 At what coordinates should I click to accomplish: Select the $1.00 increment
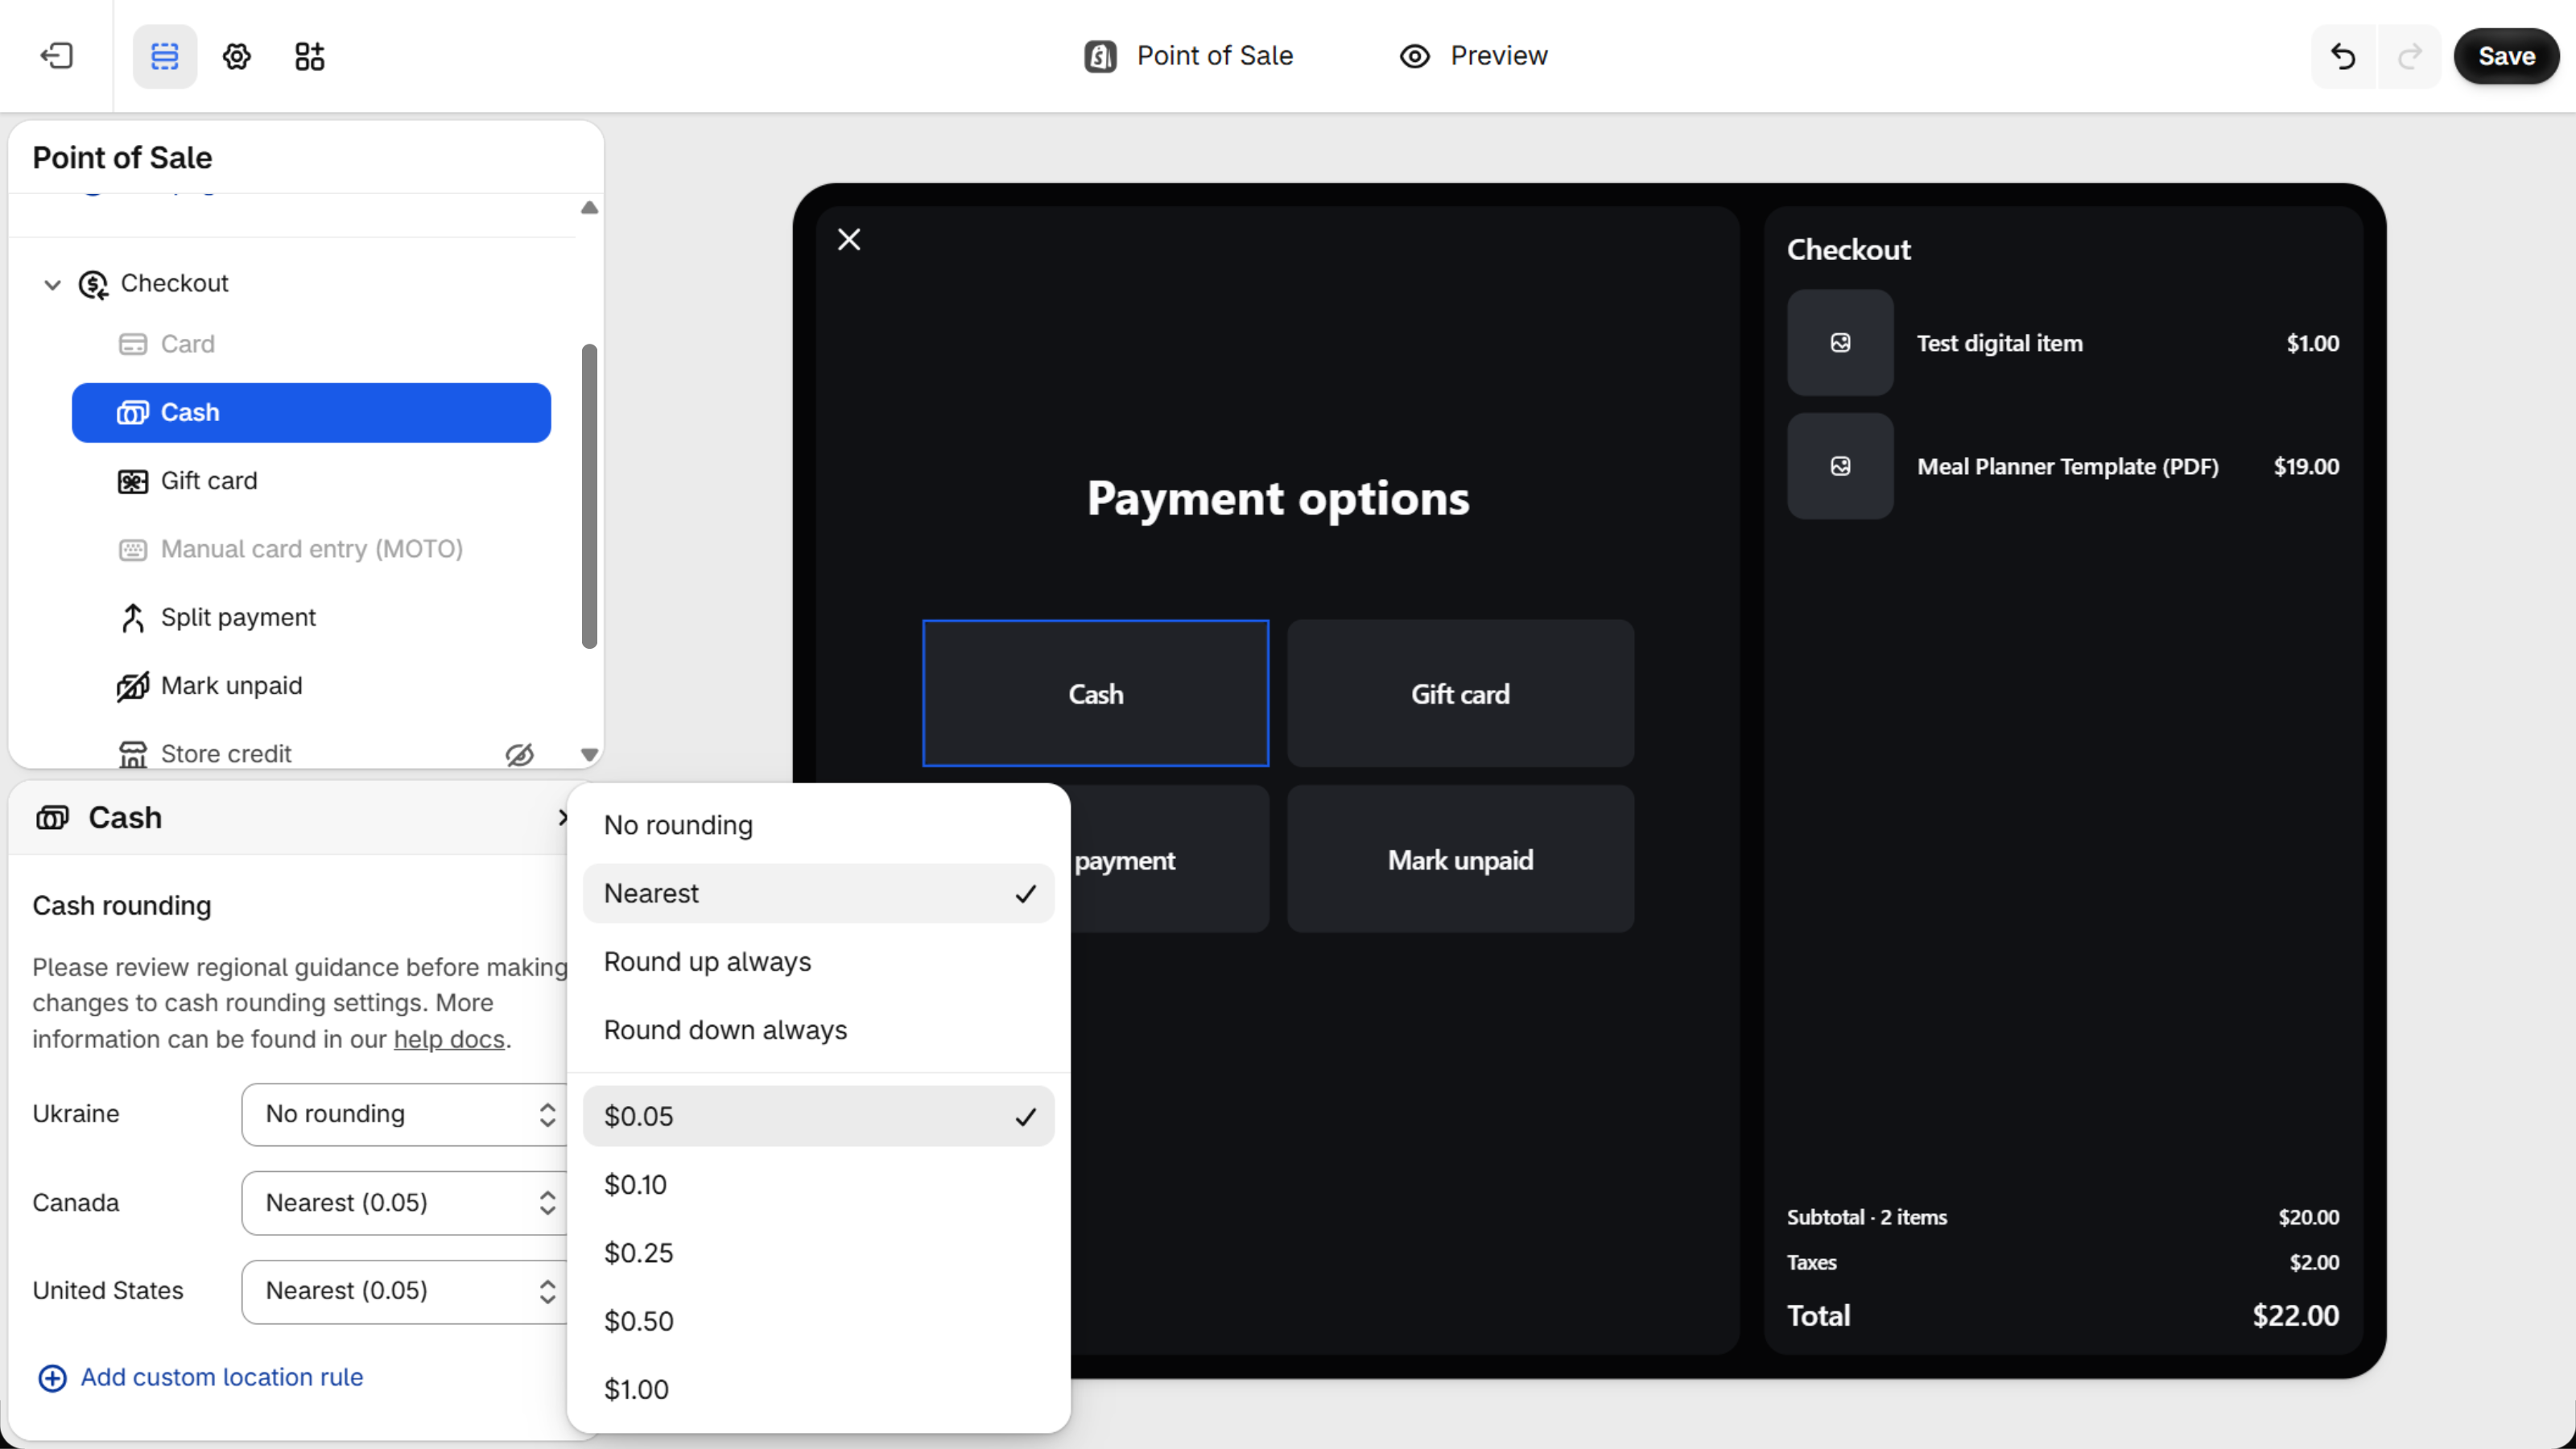tap(818, 1389)
